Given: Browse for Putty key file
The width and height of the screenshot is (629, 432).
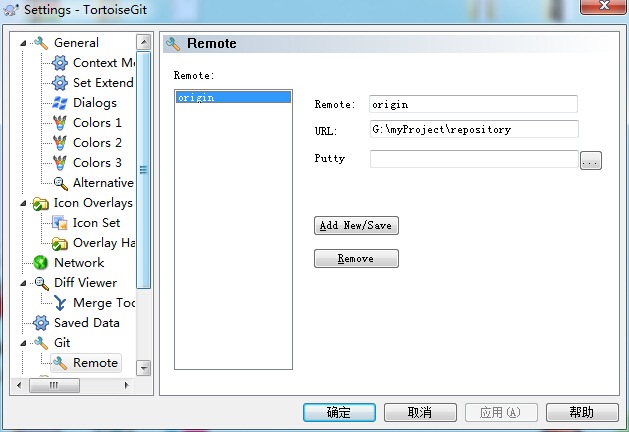Looking at the screenshot, I should coord(591,160).
